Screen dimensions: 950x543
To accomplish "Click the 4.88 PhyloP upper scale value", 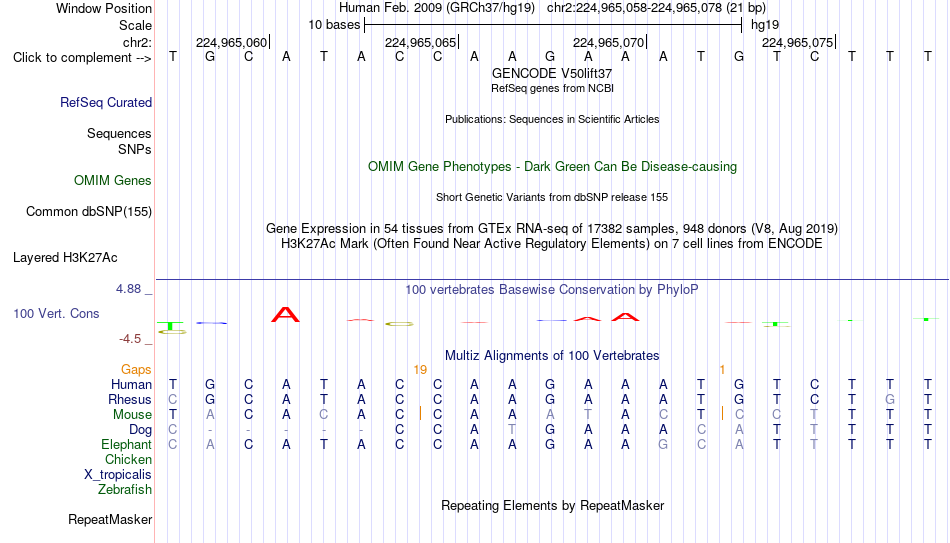I will [128, 289].
